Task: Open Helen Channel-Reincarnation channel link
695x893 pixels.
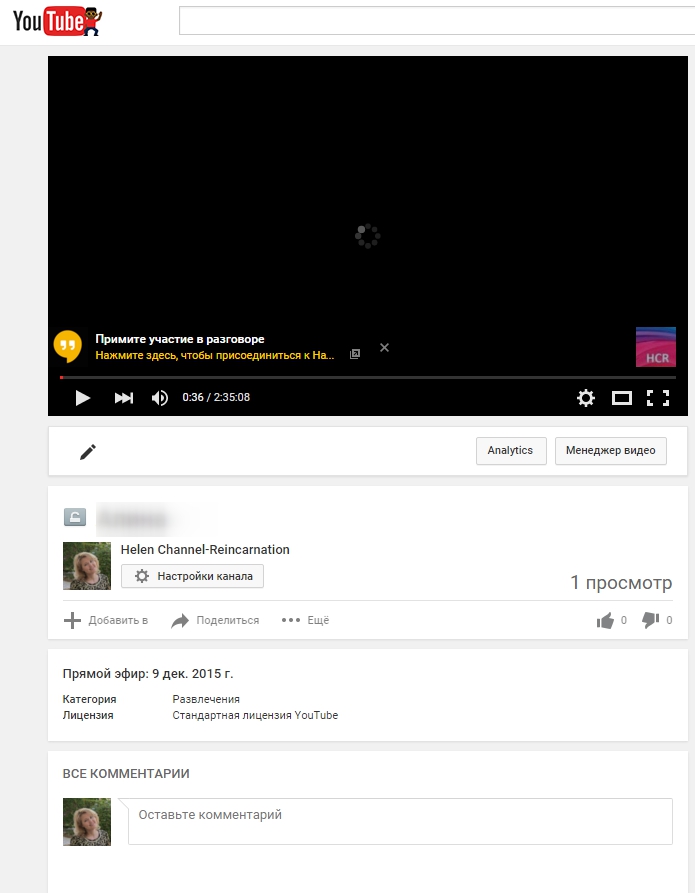Action: click(x=205, y=550)
